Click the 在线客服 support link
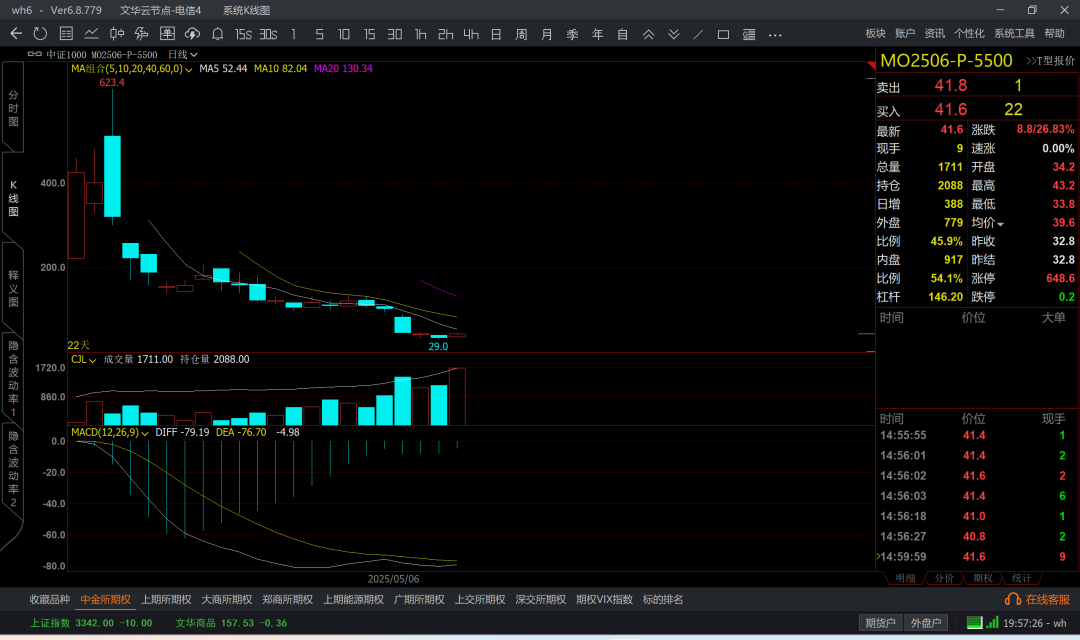Screen dimensions: 1080x640 point(1038,599)
